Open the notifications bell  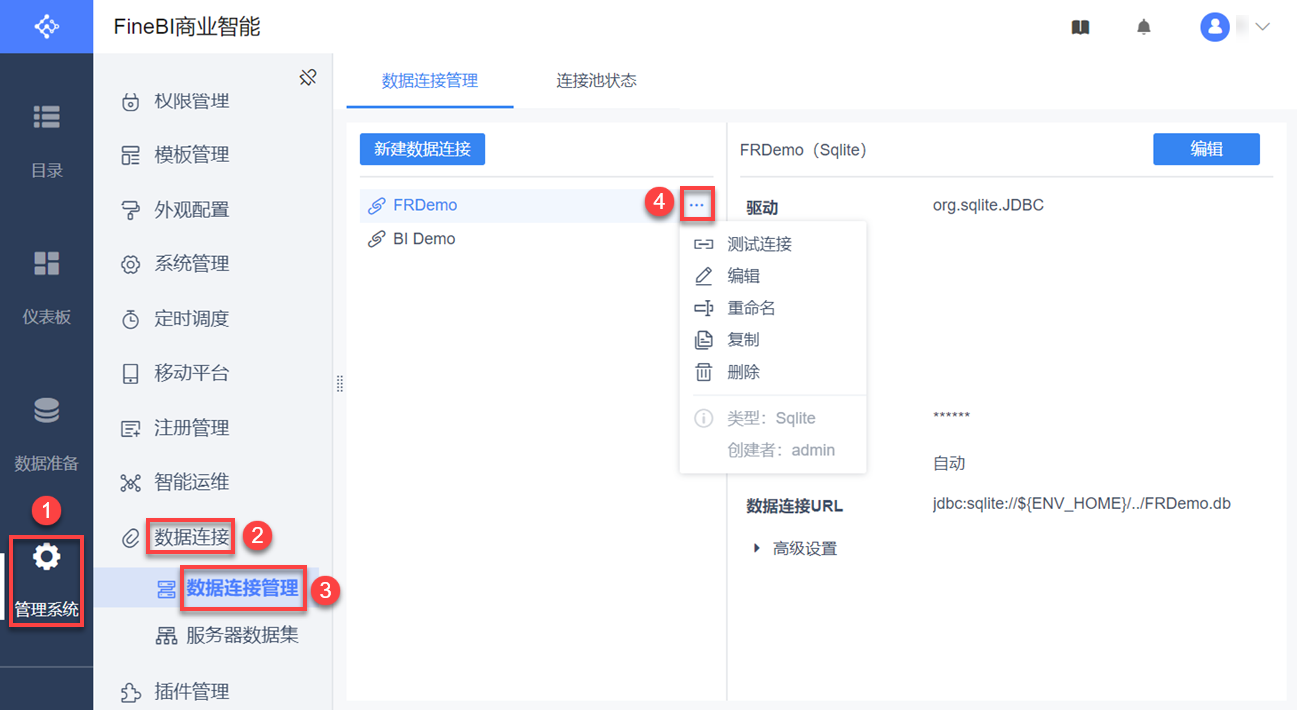pyautogui.click(x=1144, y=27)
